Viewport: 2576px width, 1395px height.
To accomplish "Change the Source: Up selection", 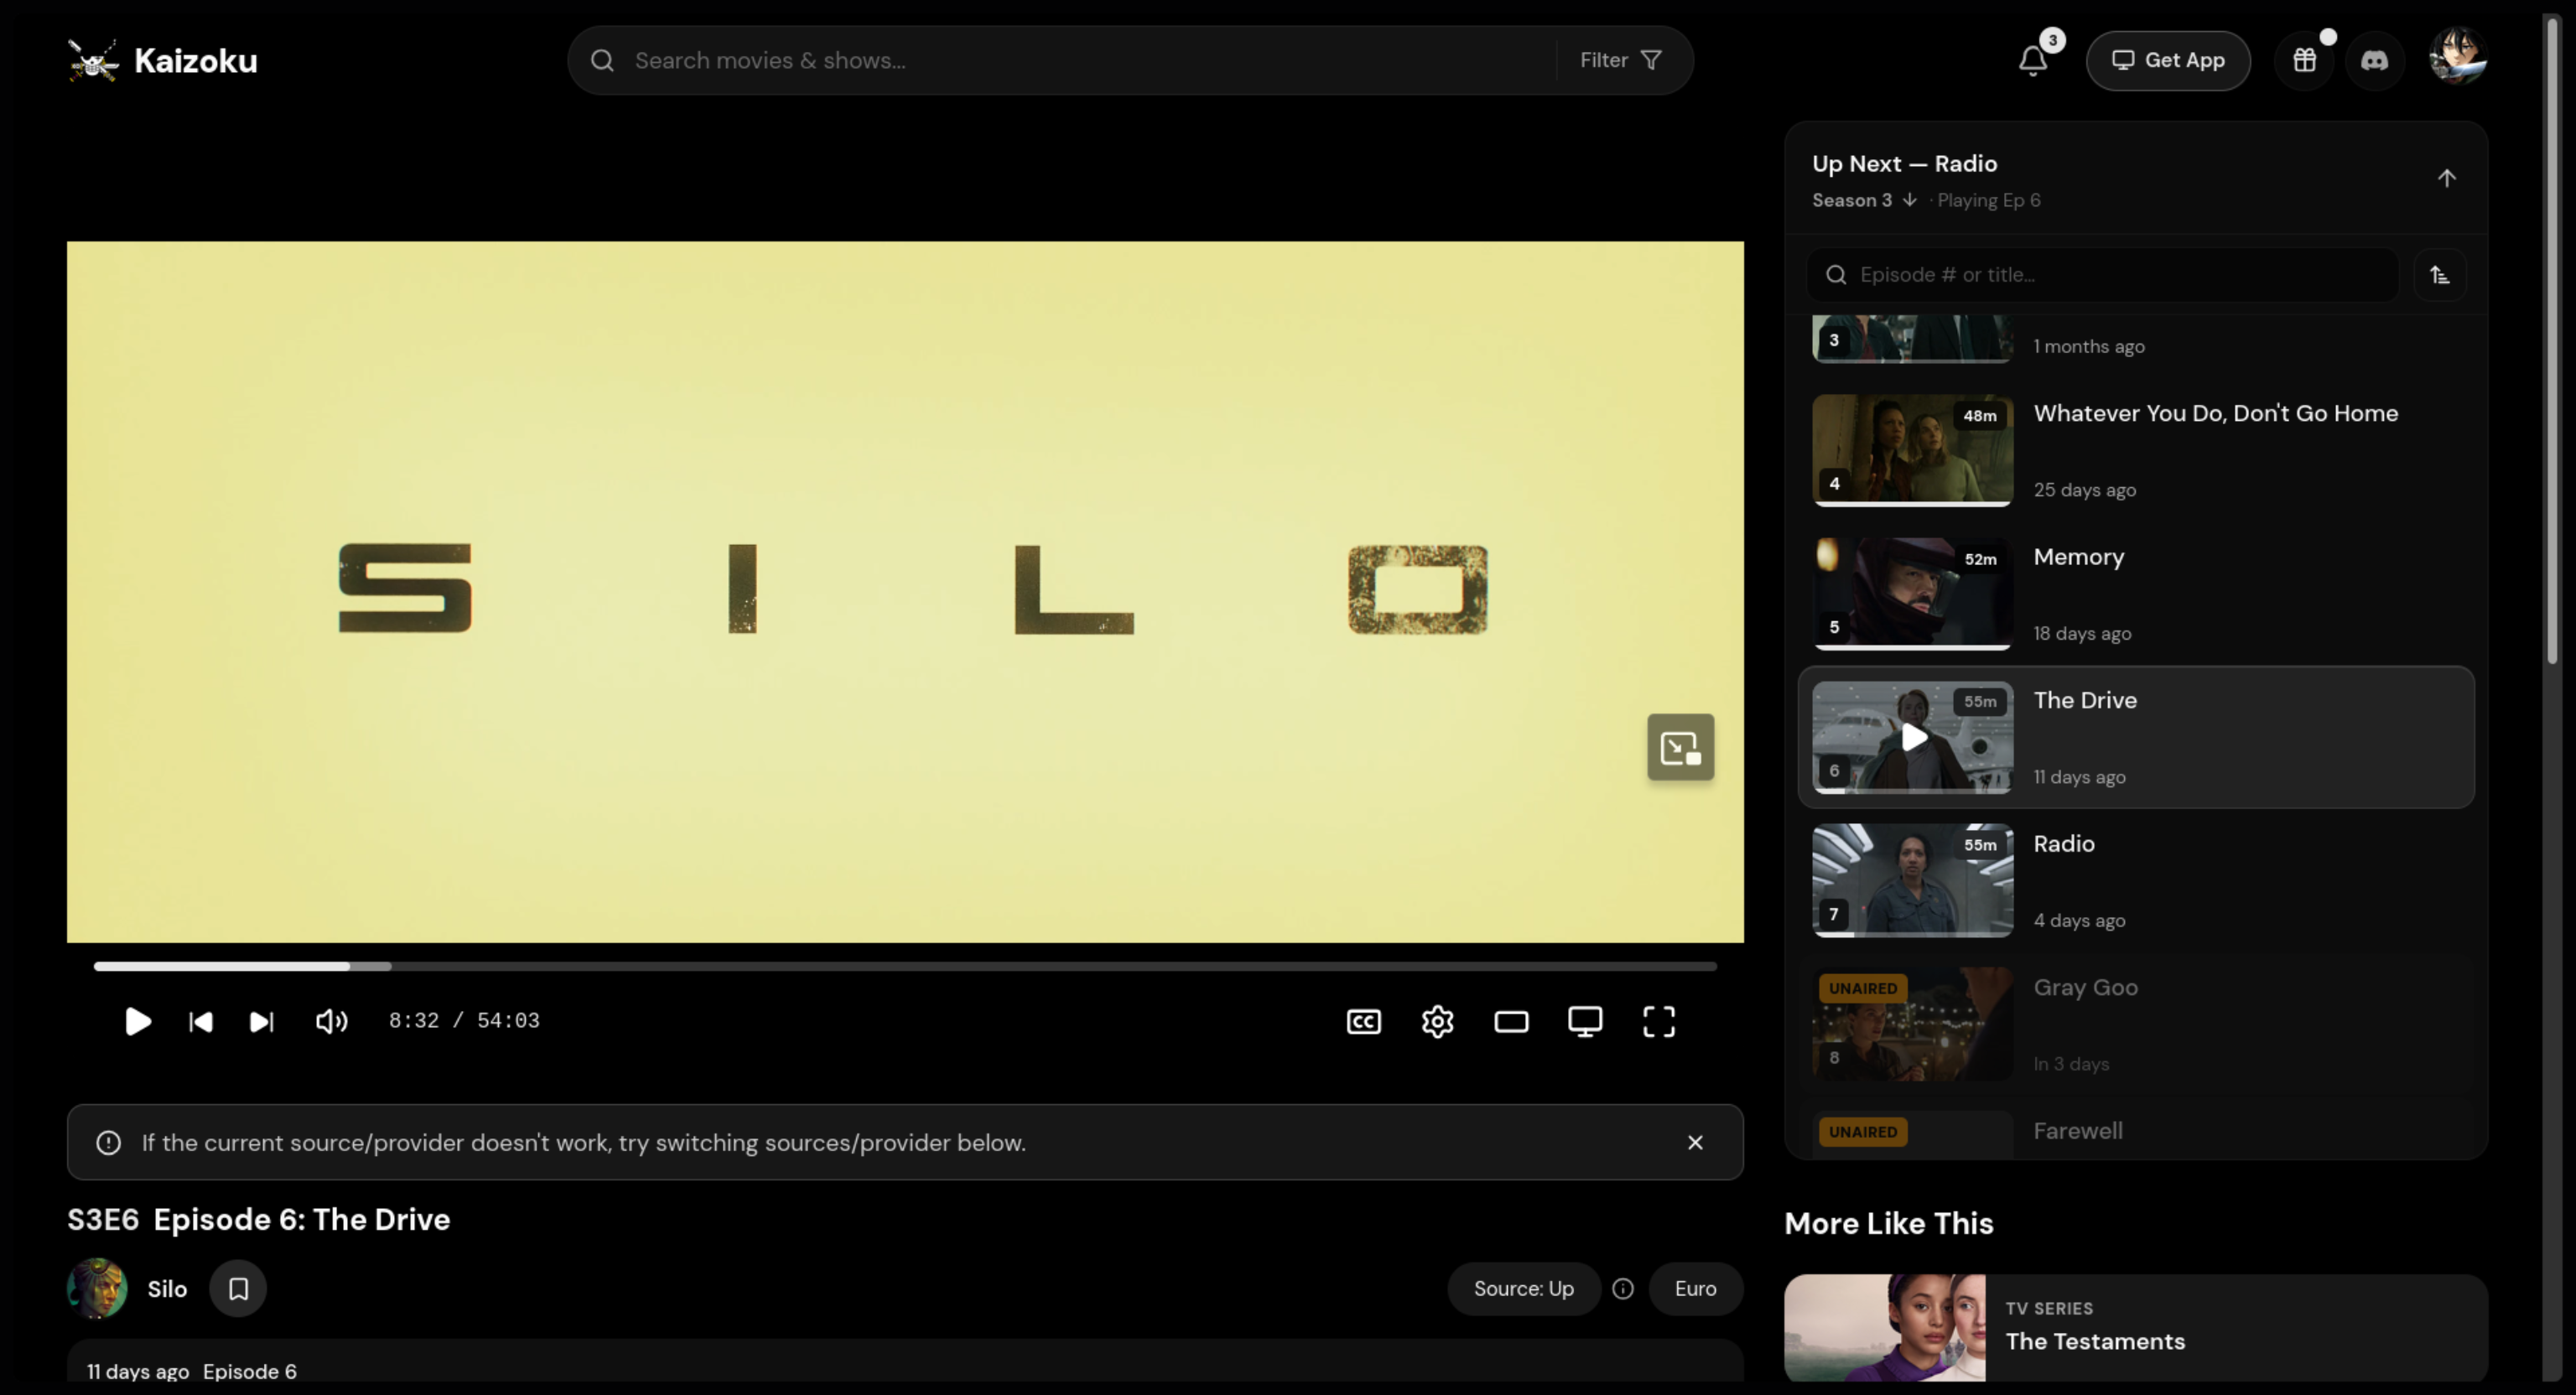I will (1523, 1288).
